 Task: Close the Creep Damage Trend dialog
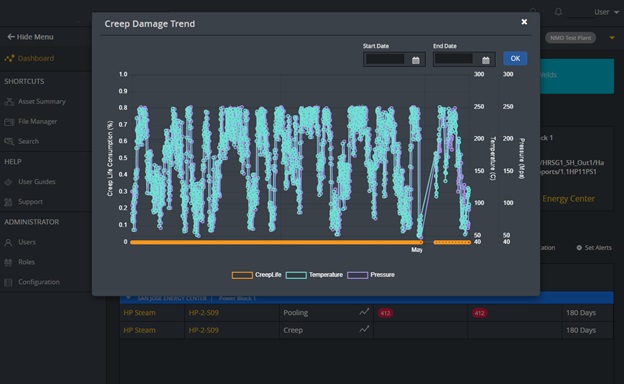coord(524,22)
